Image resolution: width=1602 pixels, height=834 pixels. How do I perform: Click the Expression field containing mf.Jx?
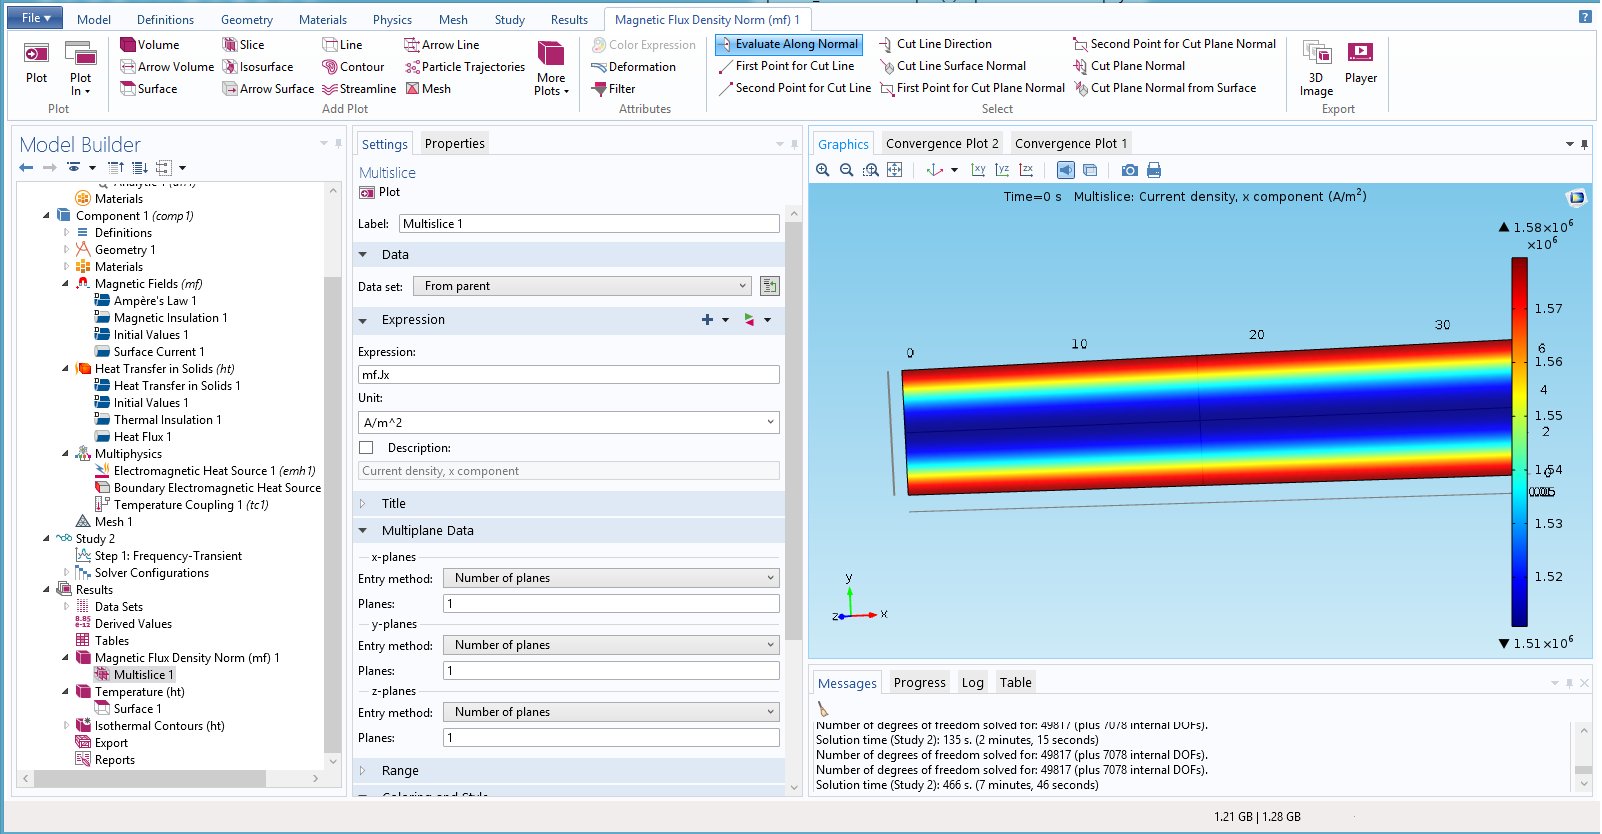[568, 375]
